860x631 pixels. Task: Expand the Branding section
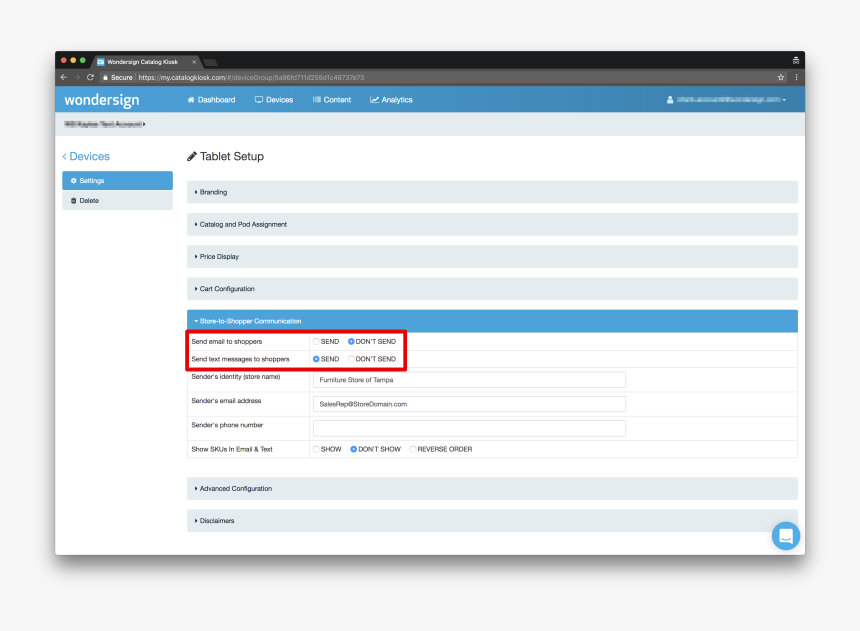(x=213, y=192)
